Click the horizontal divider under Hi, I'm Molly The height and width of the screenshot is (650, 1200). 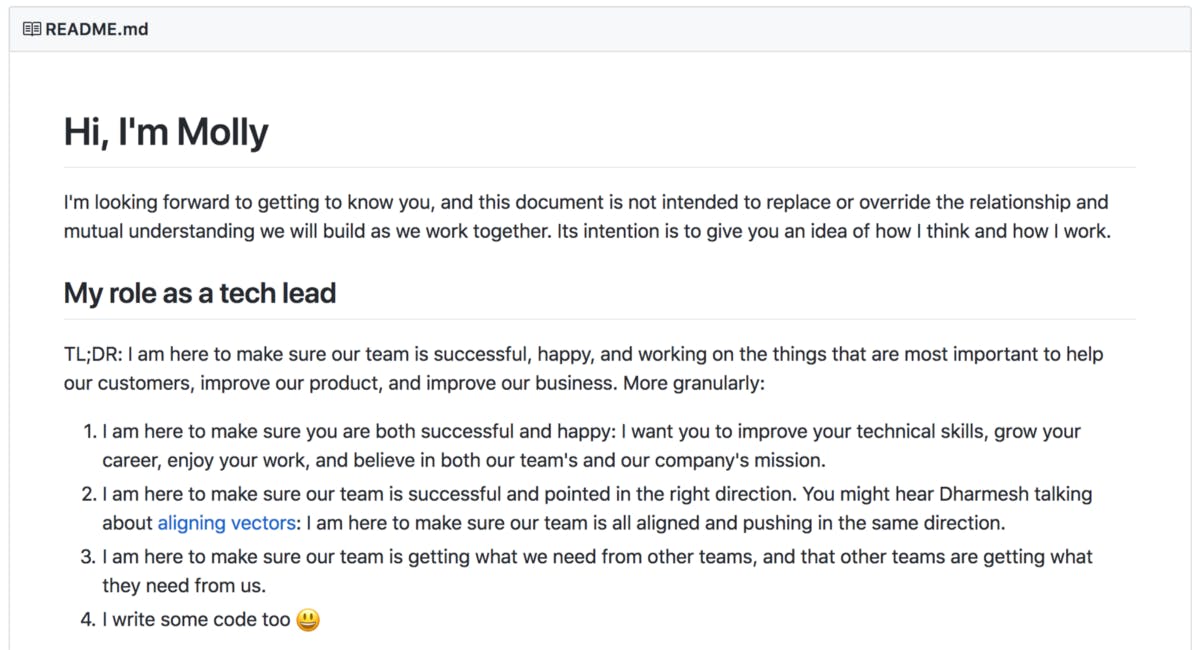tap(600, 166)
